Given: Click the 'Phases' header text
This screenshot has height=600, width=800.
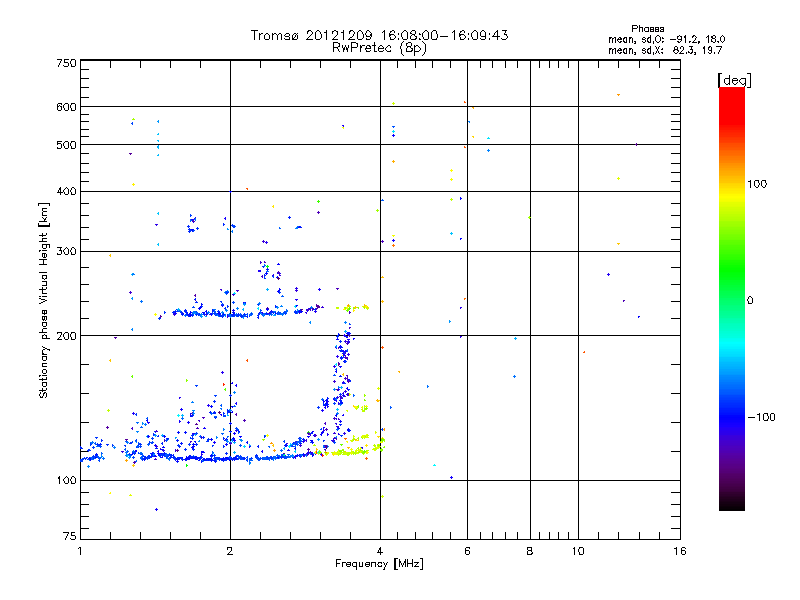Looking at the screenshot, I should click(x=647, y=29).
